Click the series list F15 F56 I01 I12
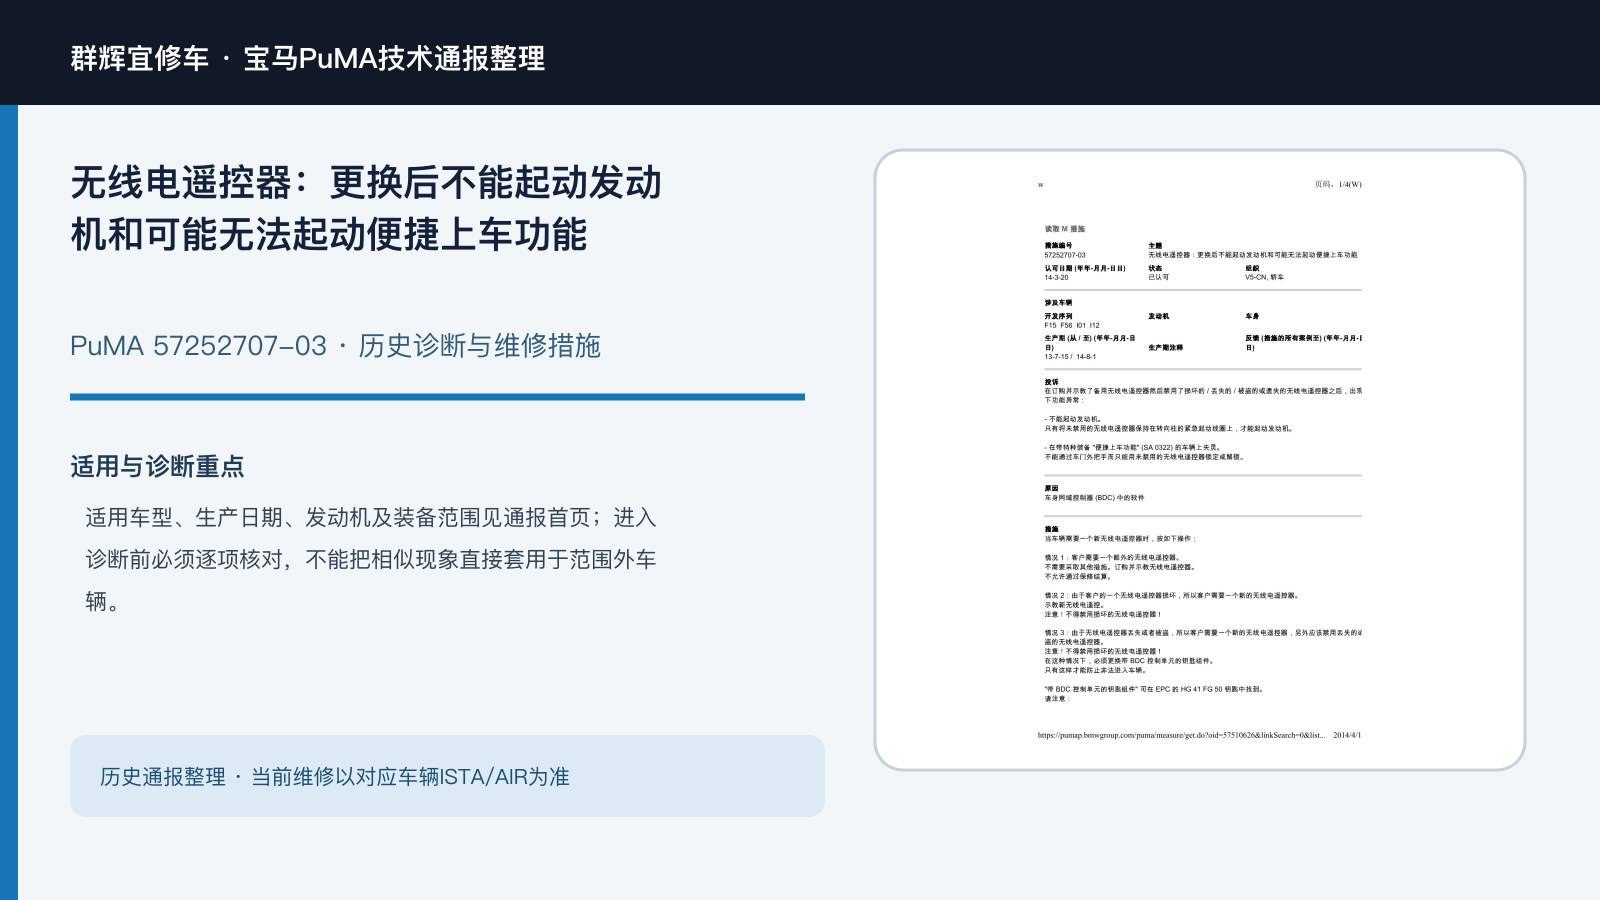This screenshot has height=900, width=1600. [1072, 325]
